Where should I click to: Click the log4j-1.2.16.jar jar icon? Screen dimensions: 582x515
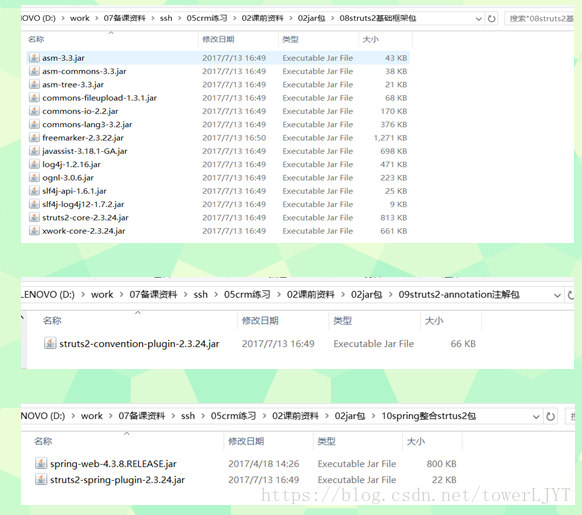click(x=34, y=164)
